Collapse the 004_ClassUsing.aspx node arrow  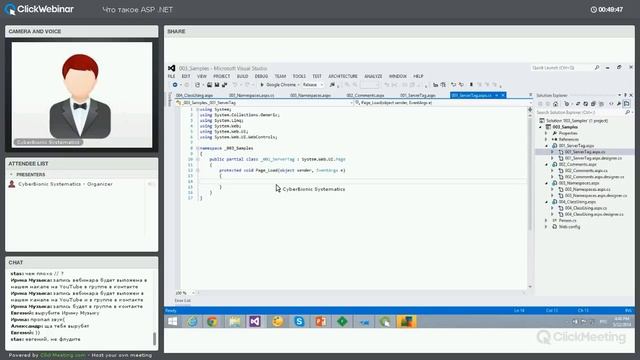(x=546, y=202)
